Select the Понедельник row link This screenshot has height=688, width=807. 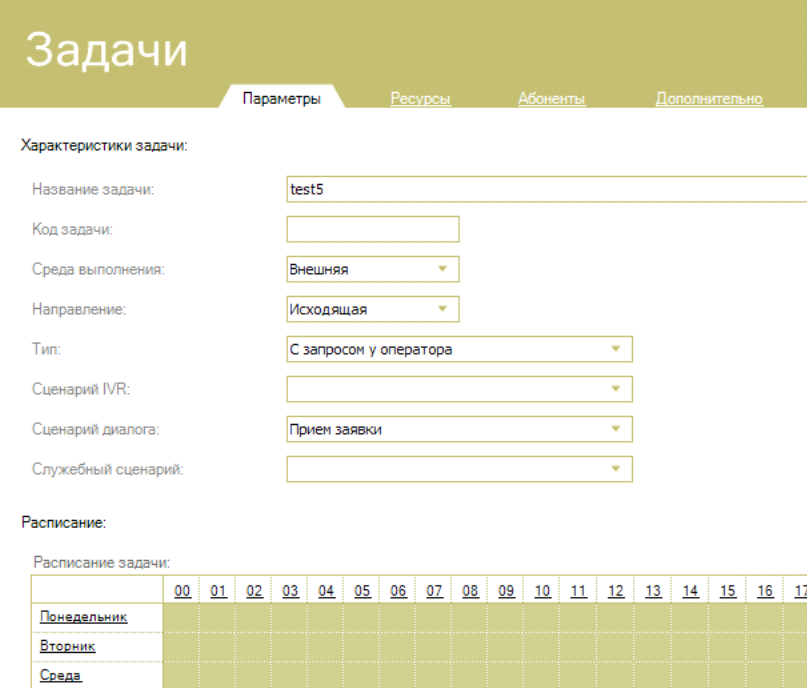click(x=83, y=617)
